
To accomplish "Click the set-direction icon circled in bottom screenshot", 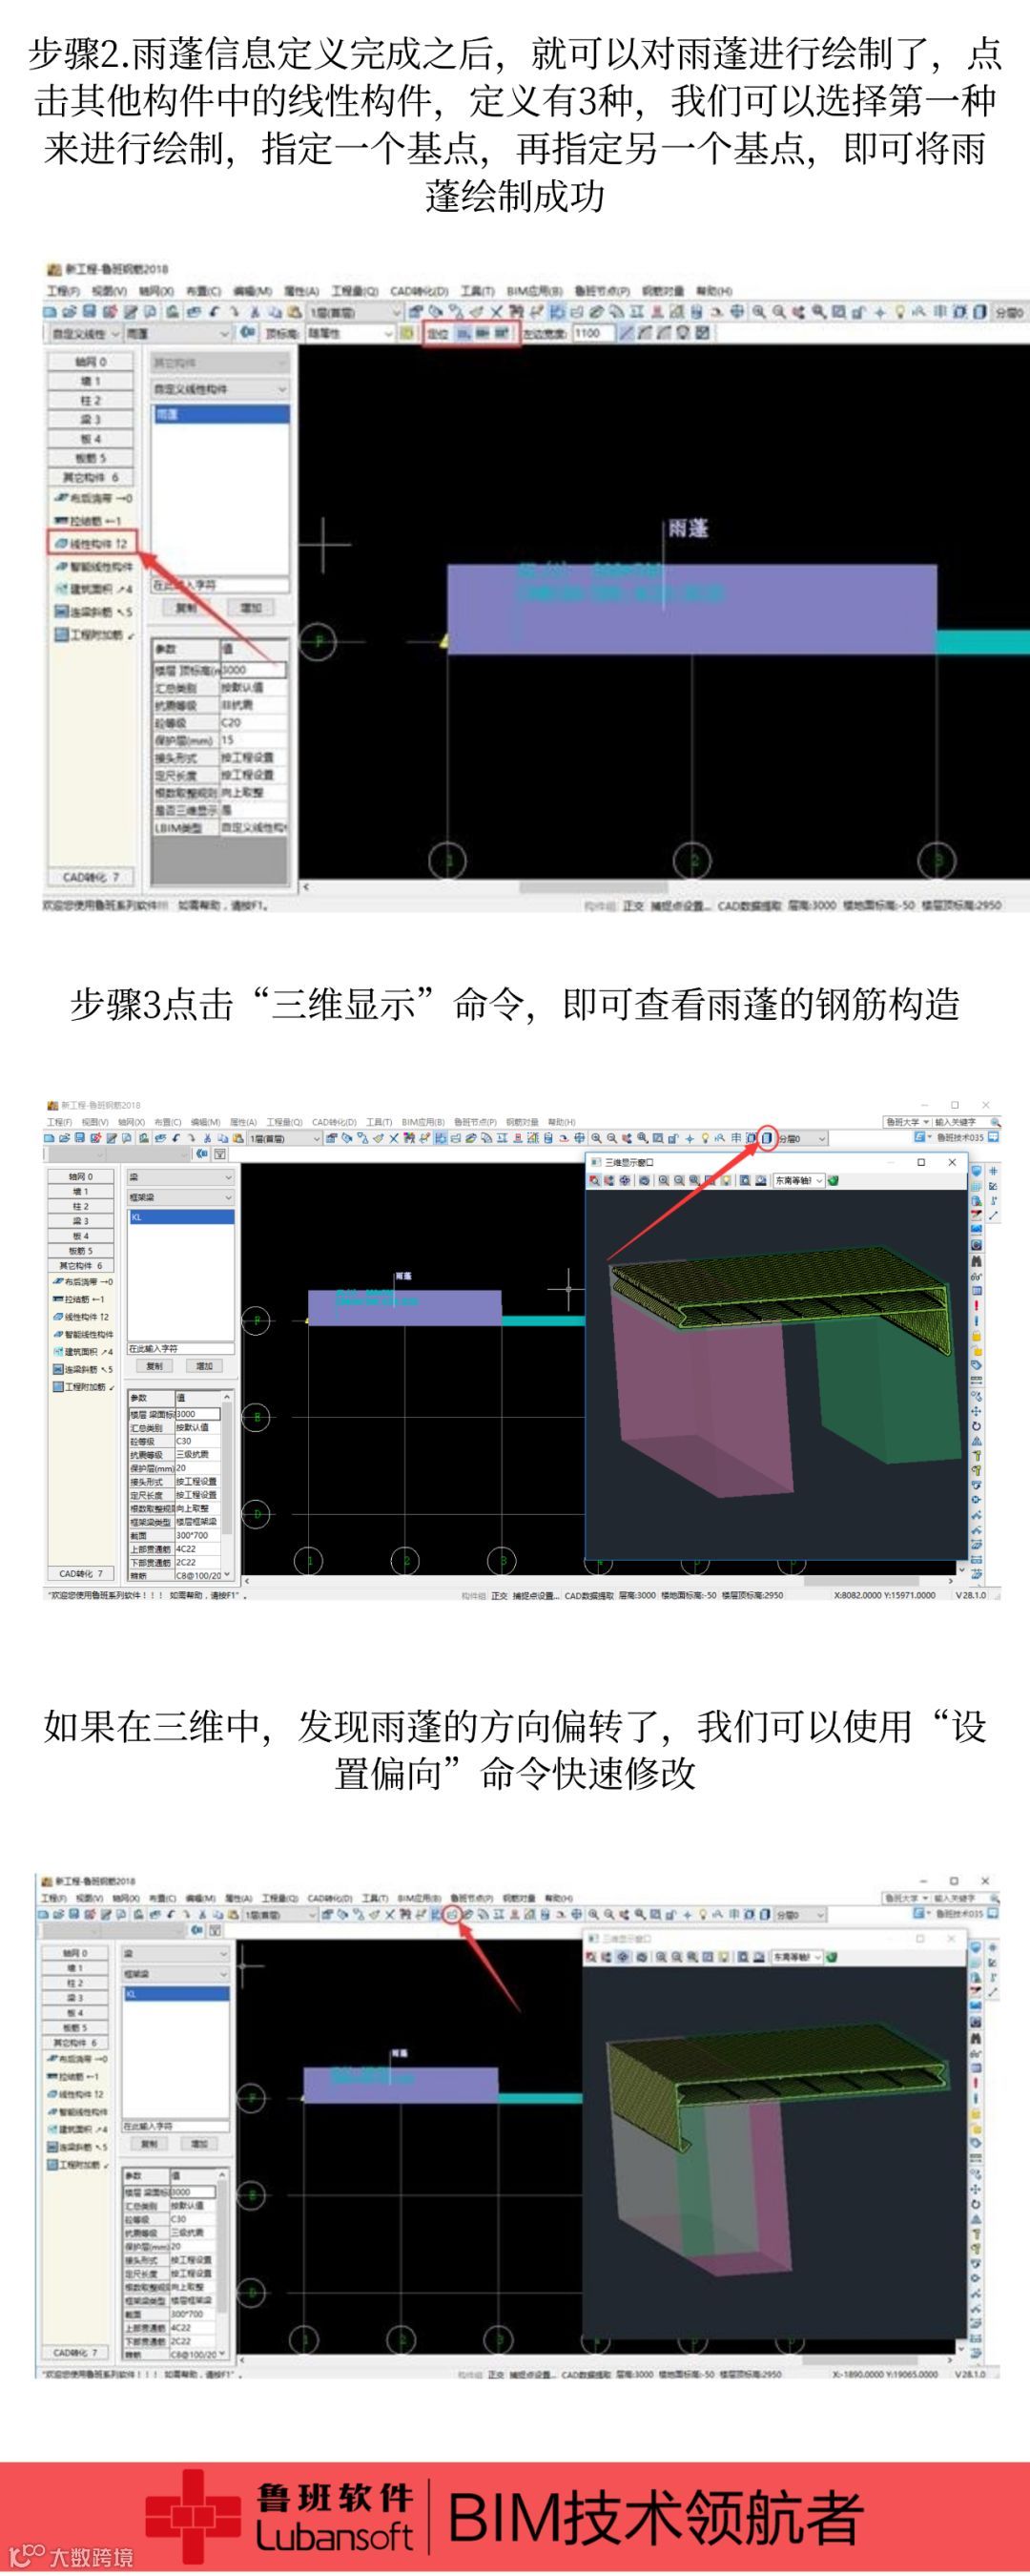I will (x=453, y=1914).
